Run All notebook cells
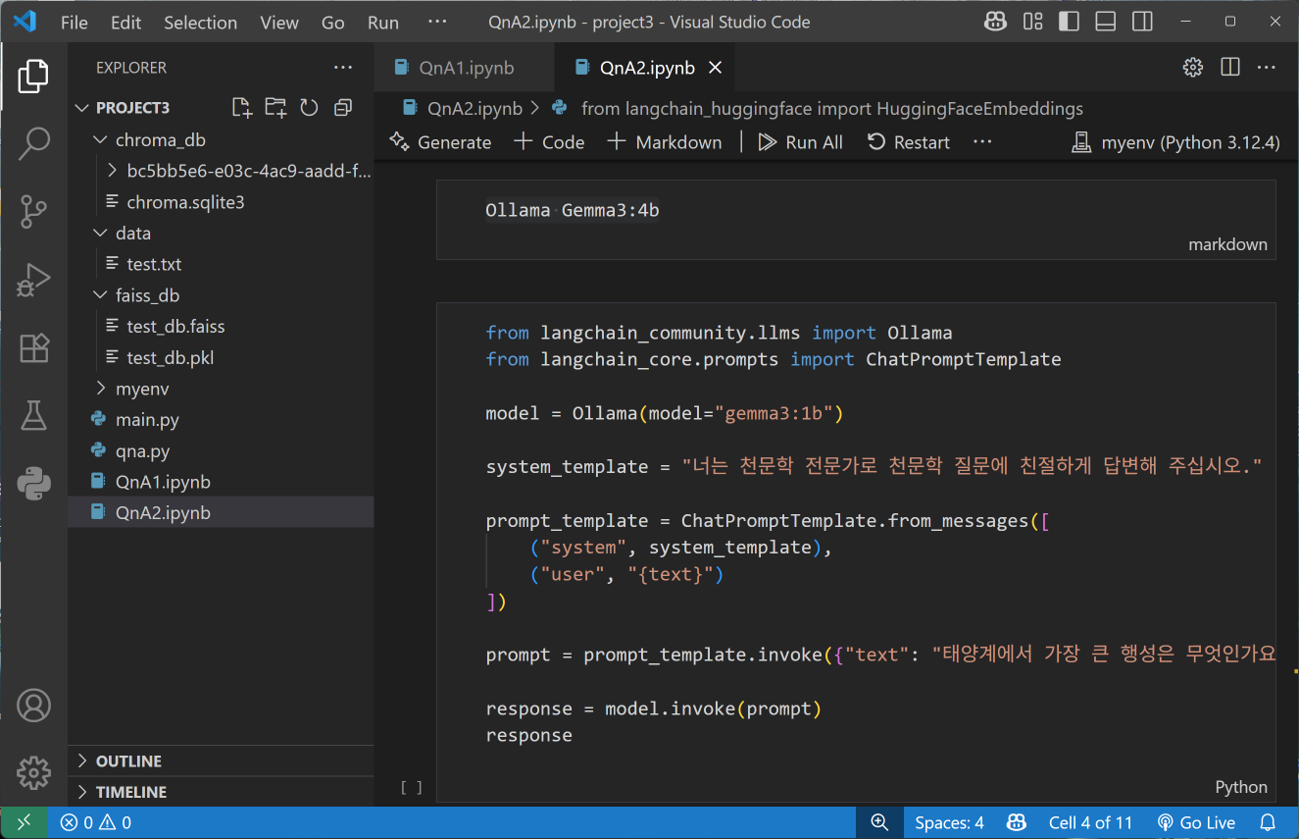The image size is (1299, 839). 800,142
